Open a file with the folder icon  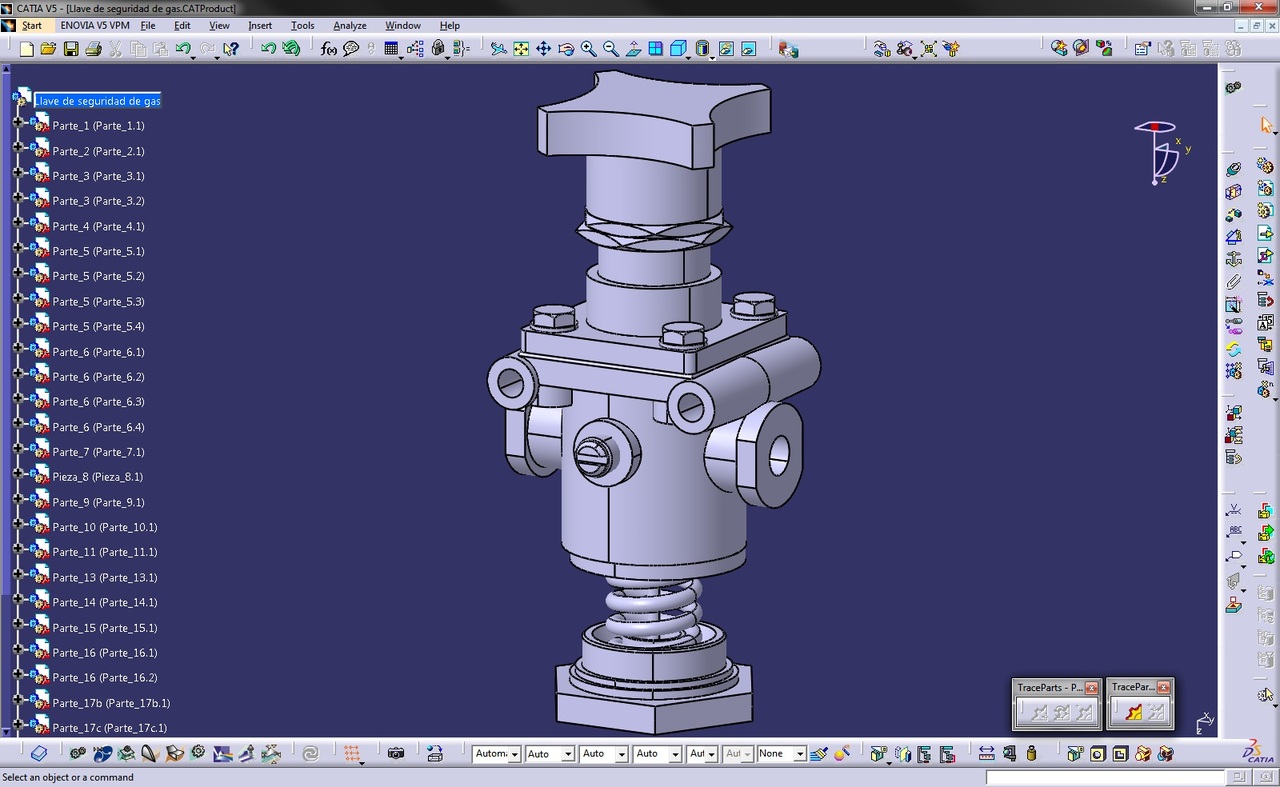click(x=48, y=49)
